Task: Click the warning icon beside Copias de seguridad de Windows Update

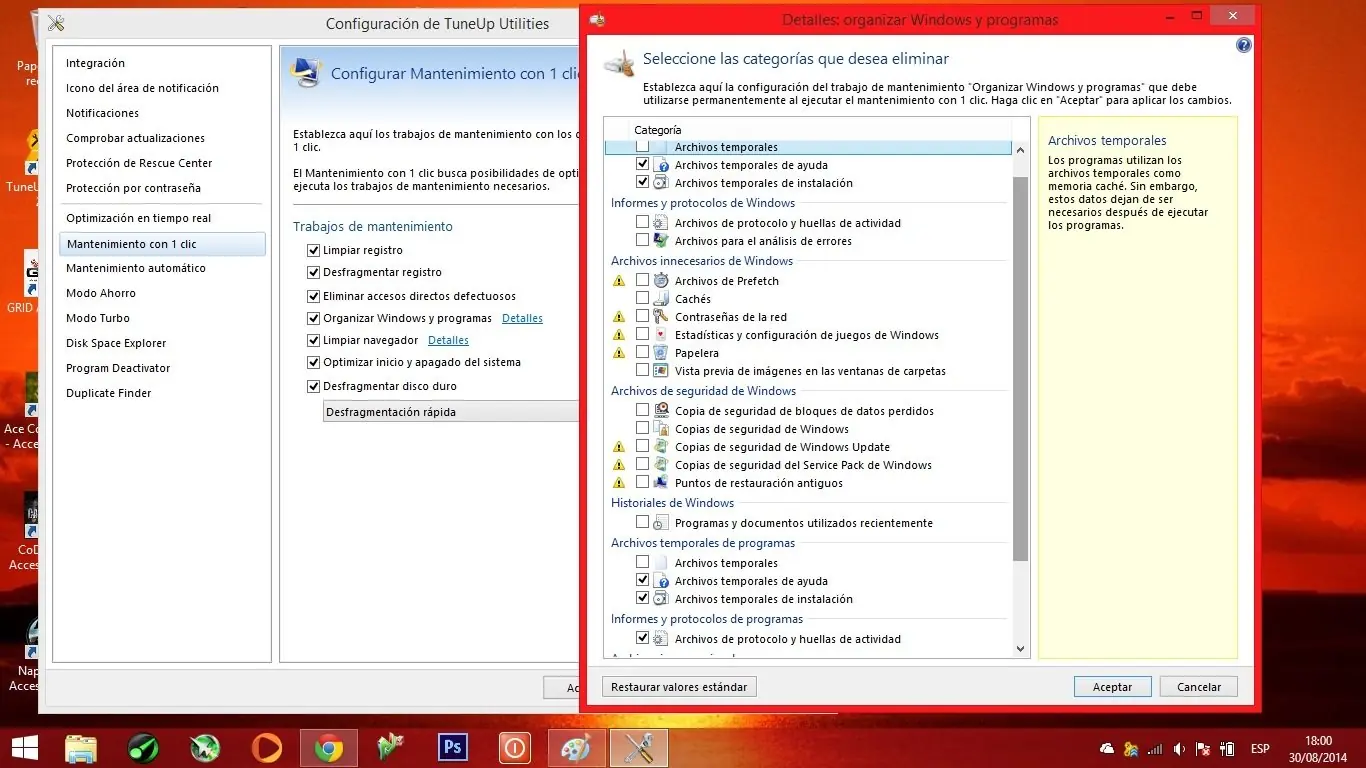Action: coord(619,447)
